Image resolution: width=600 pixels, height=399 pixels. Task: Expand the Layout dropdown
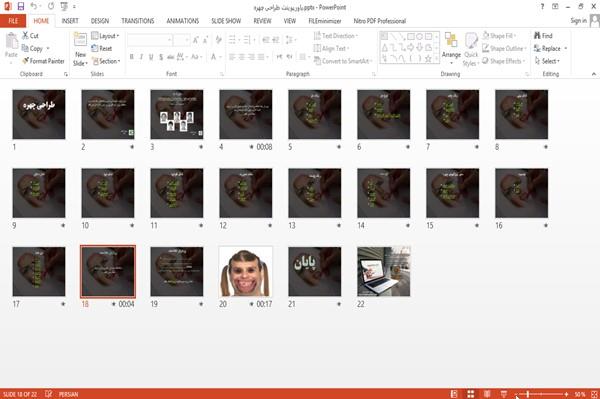coord(105,36)
